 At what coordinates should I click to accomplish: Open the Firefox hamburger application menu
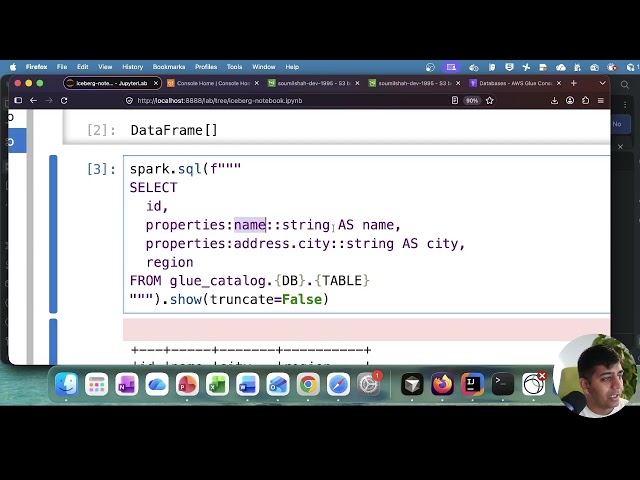[601, 100]
